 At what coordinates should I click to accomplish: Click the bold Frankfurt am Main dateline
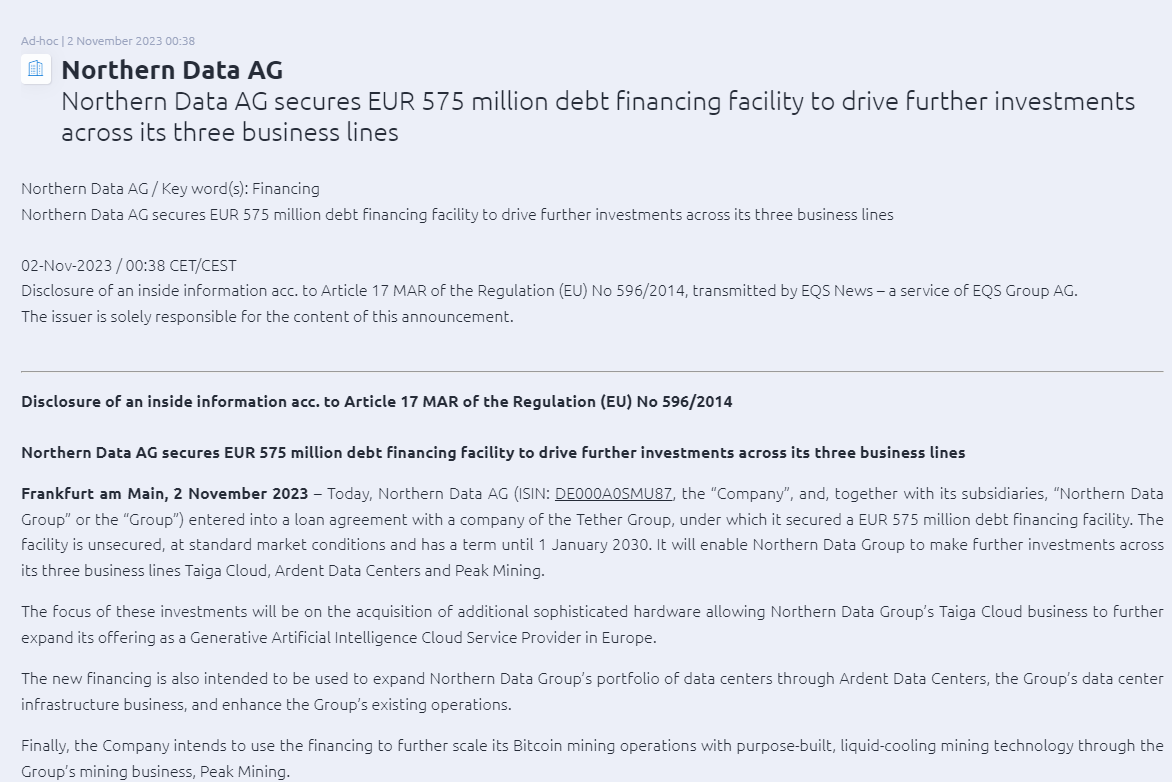[165, 493]
